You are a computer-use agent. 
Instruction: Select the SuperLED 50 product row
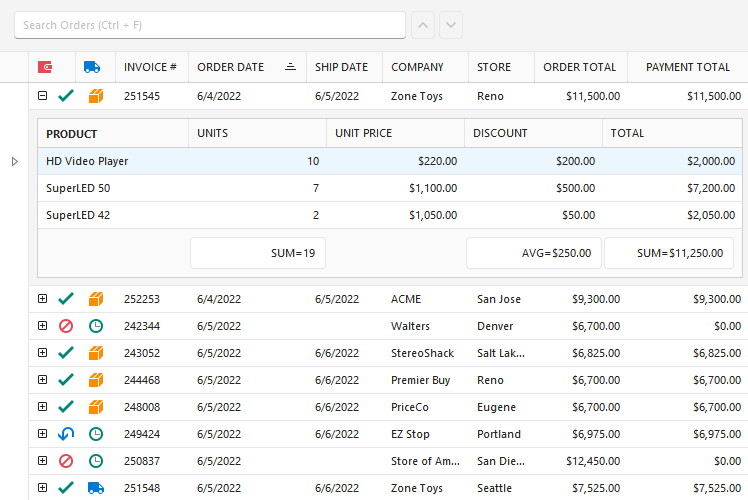(x=390, y=188)
